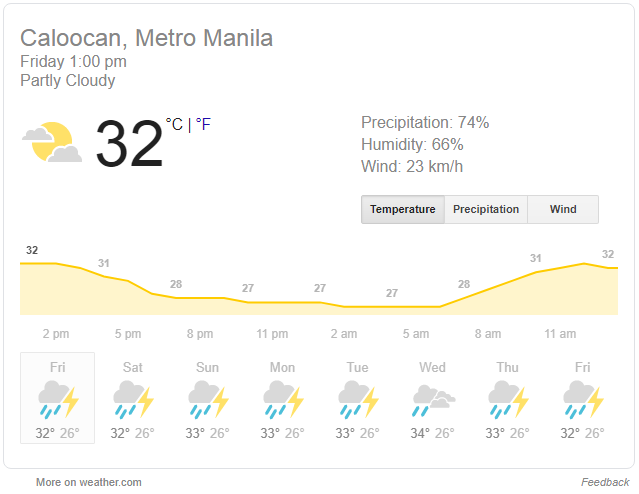
Task: Select Monday's thunderstorm forecast icon
Action: [283, 399]
